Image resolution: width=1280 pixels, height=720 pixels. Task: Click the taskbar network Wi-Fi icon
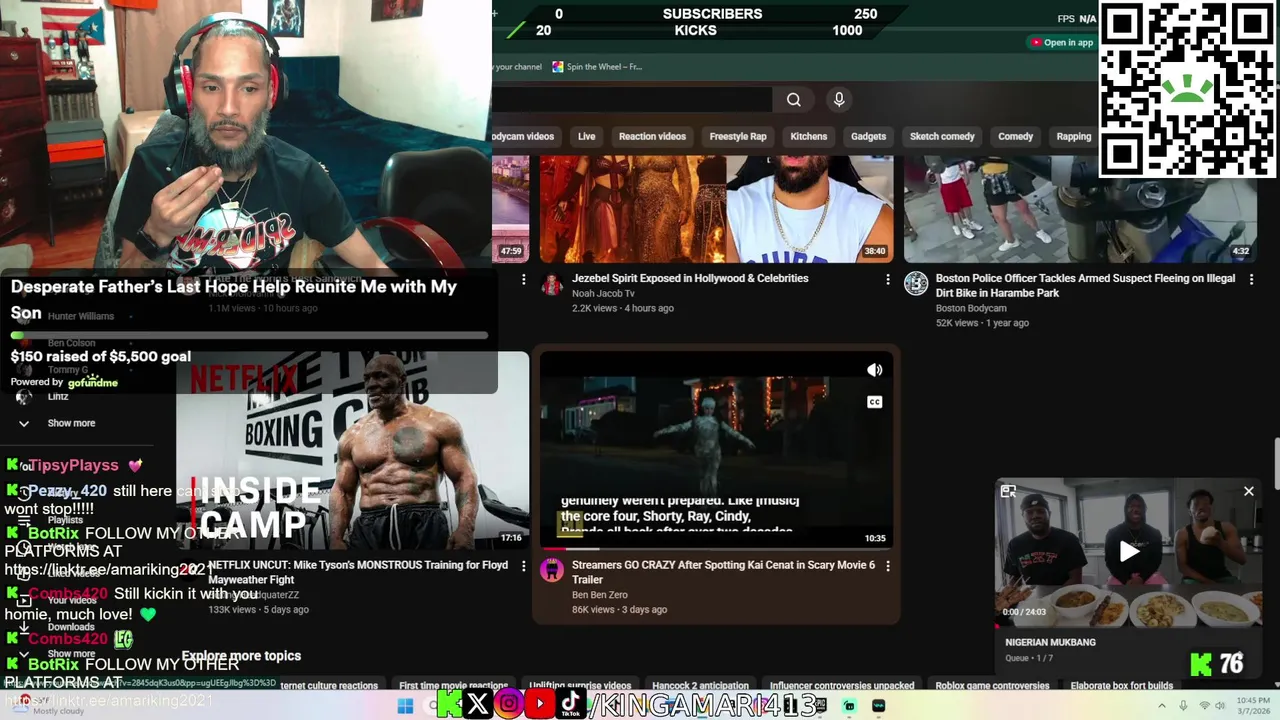point(1205,706)
